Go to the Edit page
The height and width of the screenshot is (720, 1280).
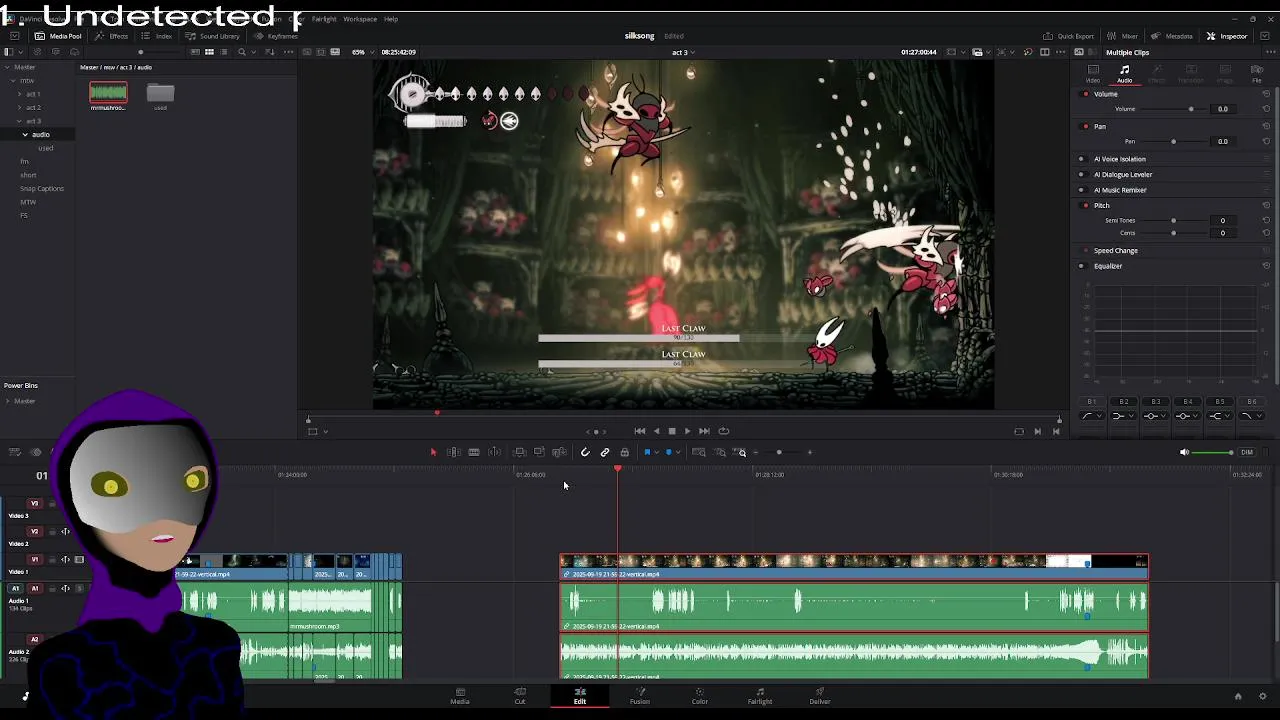pyautogui.click(x=580, y=696)
